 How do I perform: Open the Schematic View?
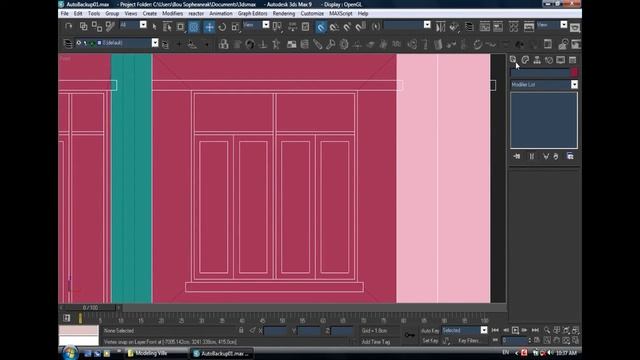pos(498,27)
